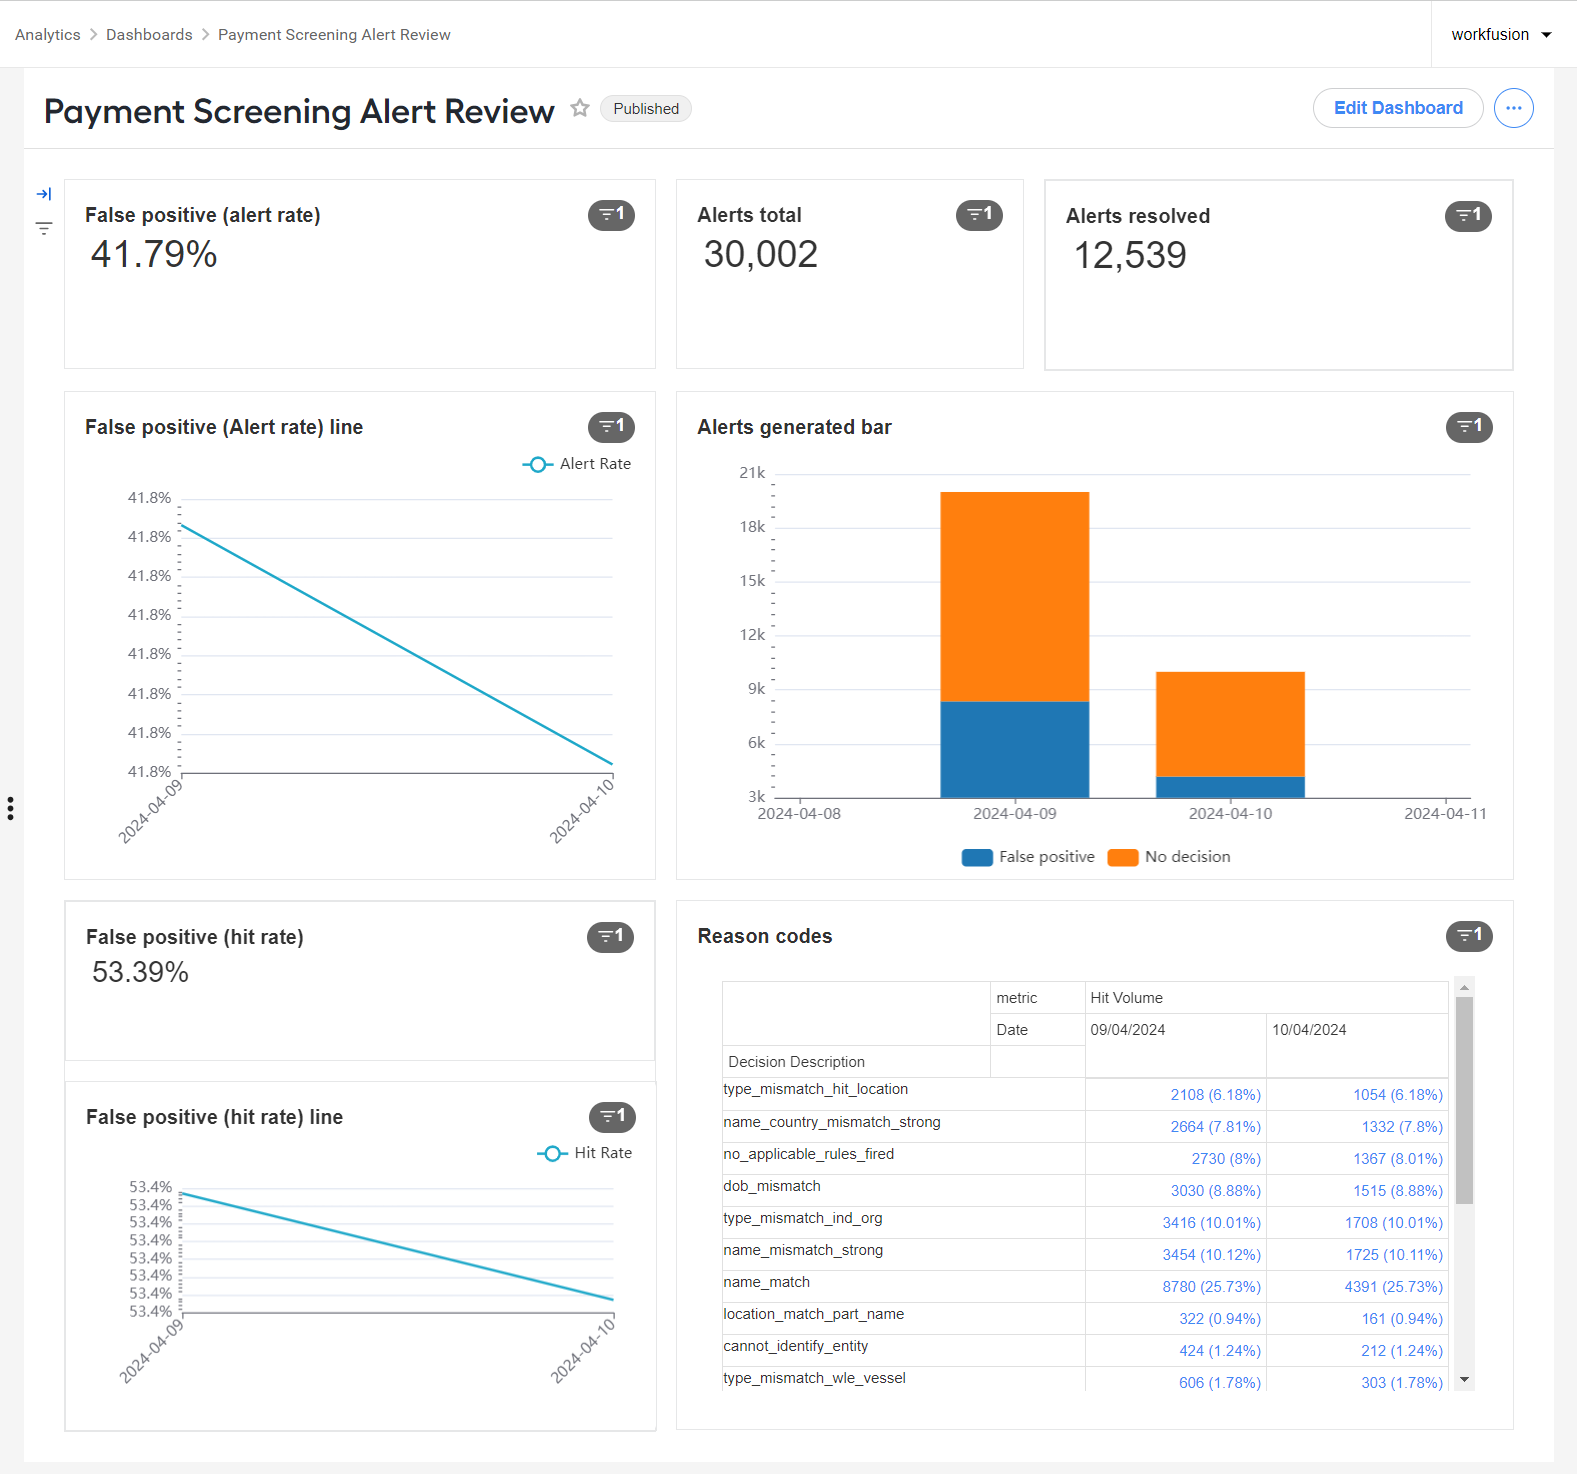The width and height of the screenshot is (1577, 1474).
Task: Go to Analytics breadcrumb
Action: [x=48, y=34]
